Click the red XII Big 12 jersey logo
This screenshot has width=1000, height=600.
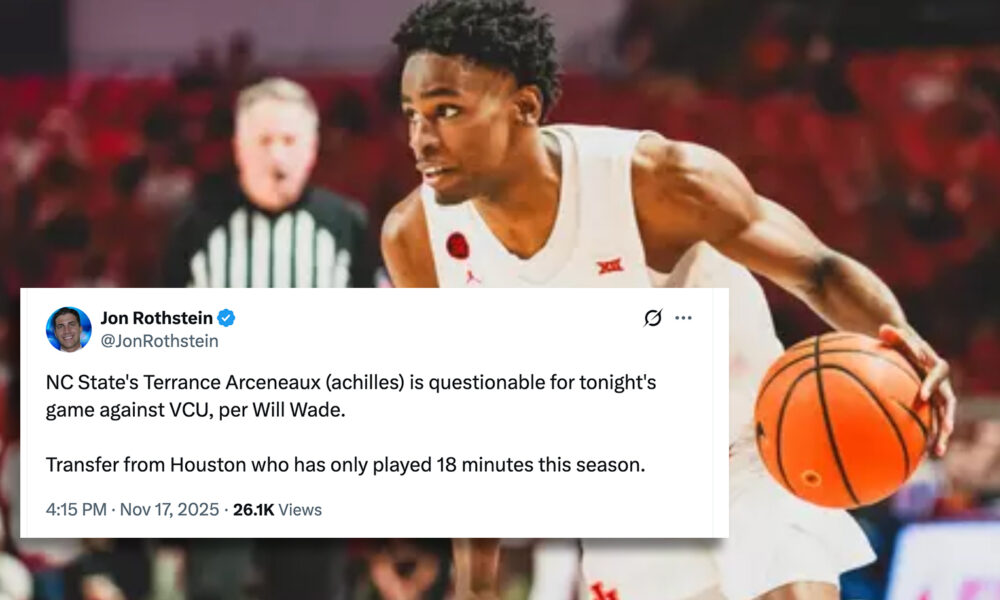coord(610,266)
